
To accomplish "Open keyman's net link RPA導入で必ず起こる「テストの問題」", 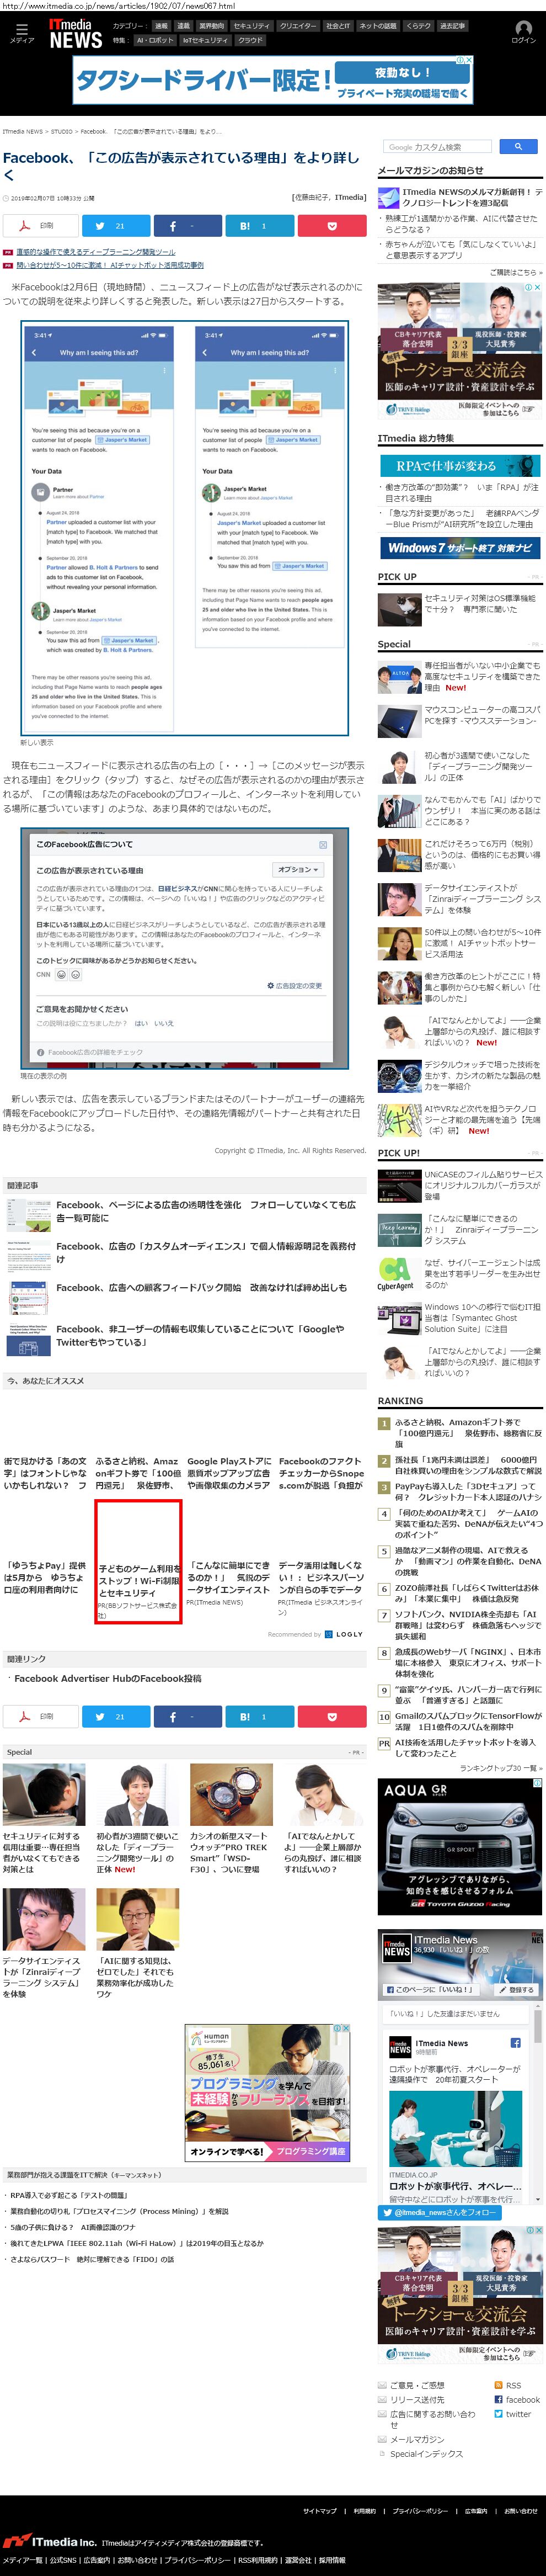I will click(x=69, y=2195).
